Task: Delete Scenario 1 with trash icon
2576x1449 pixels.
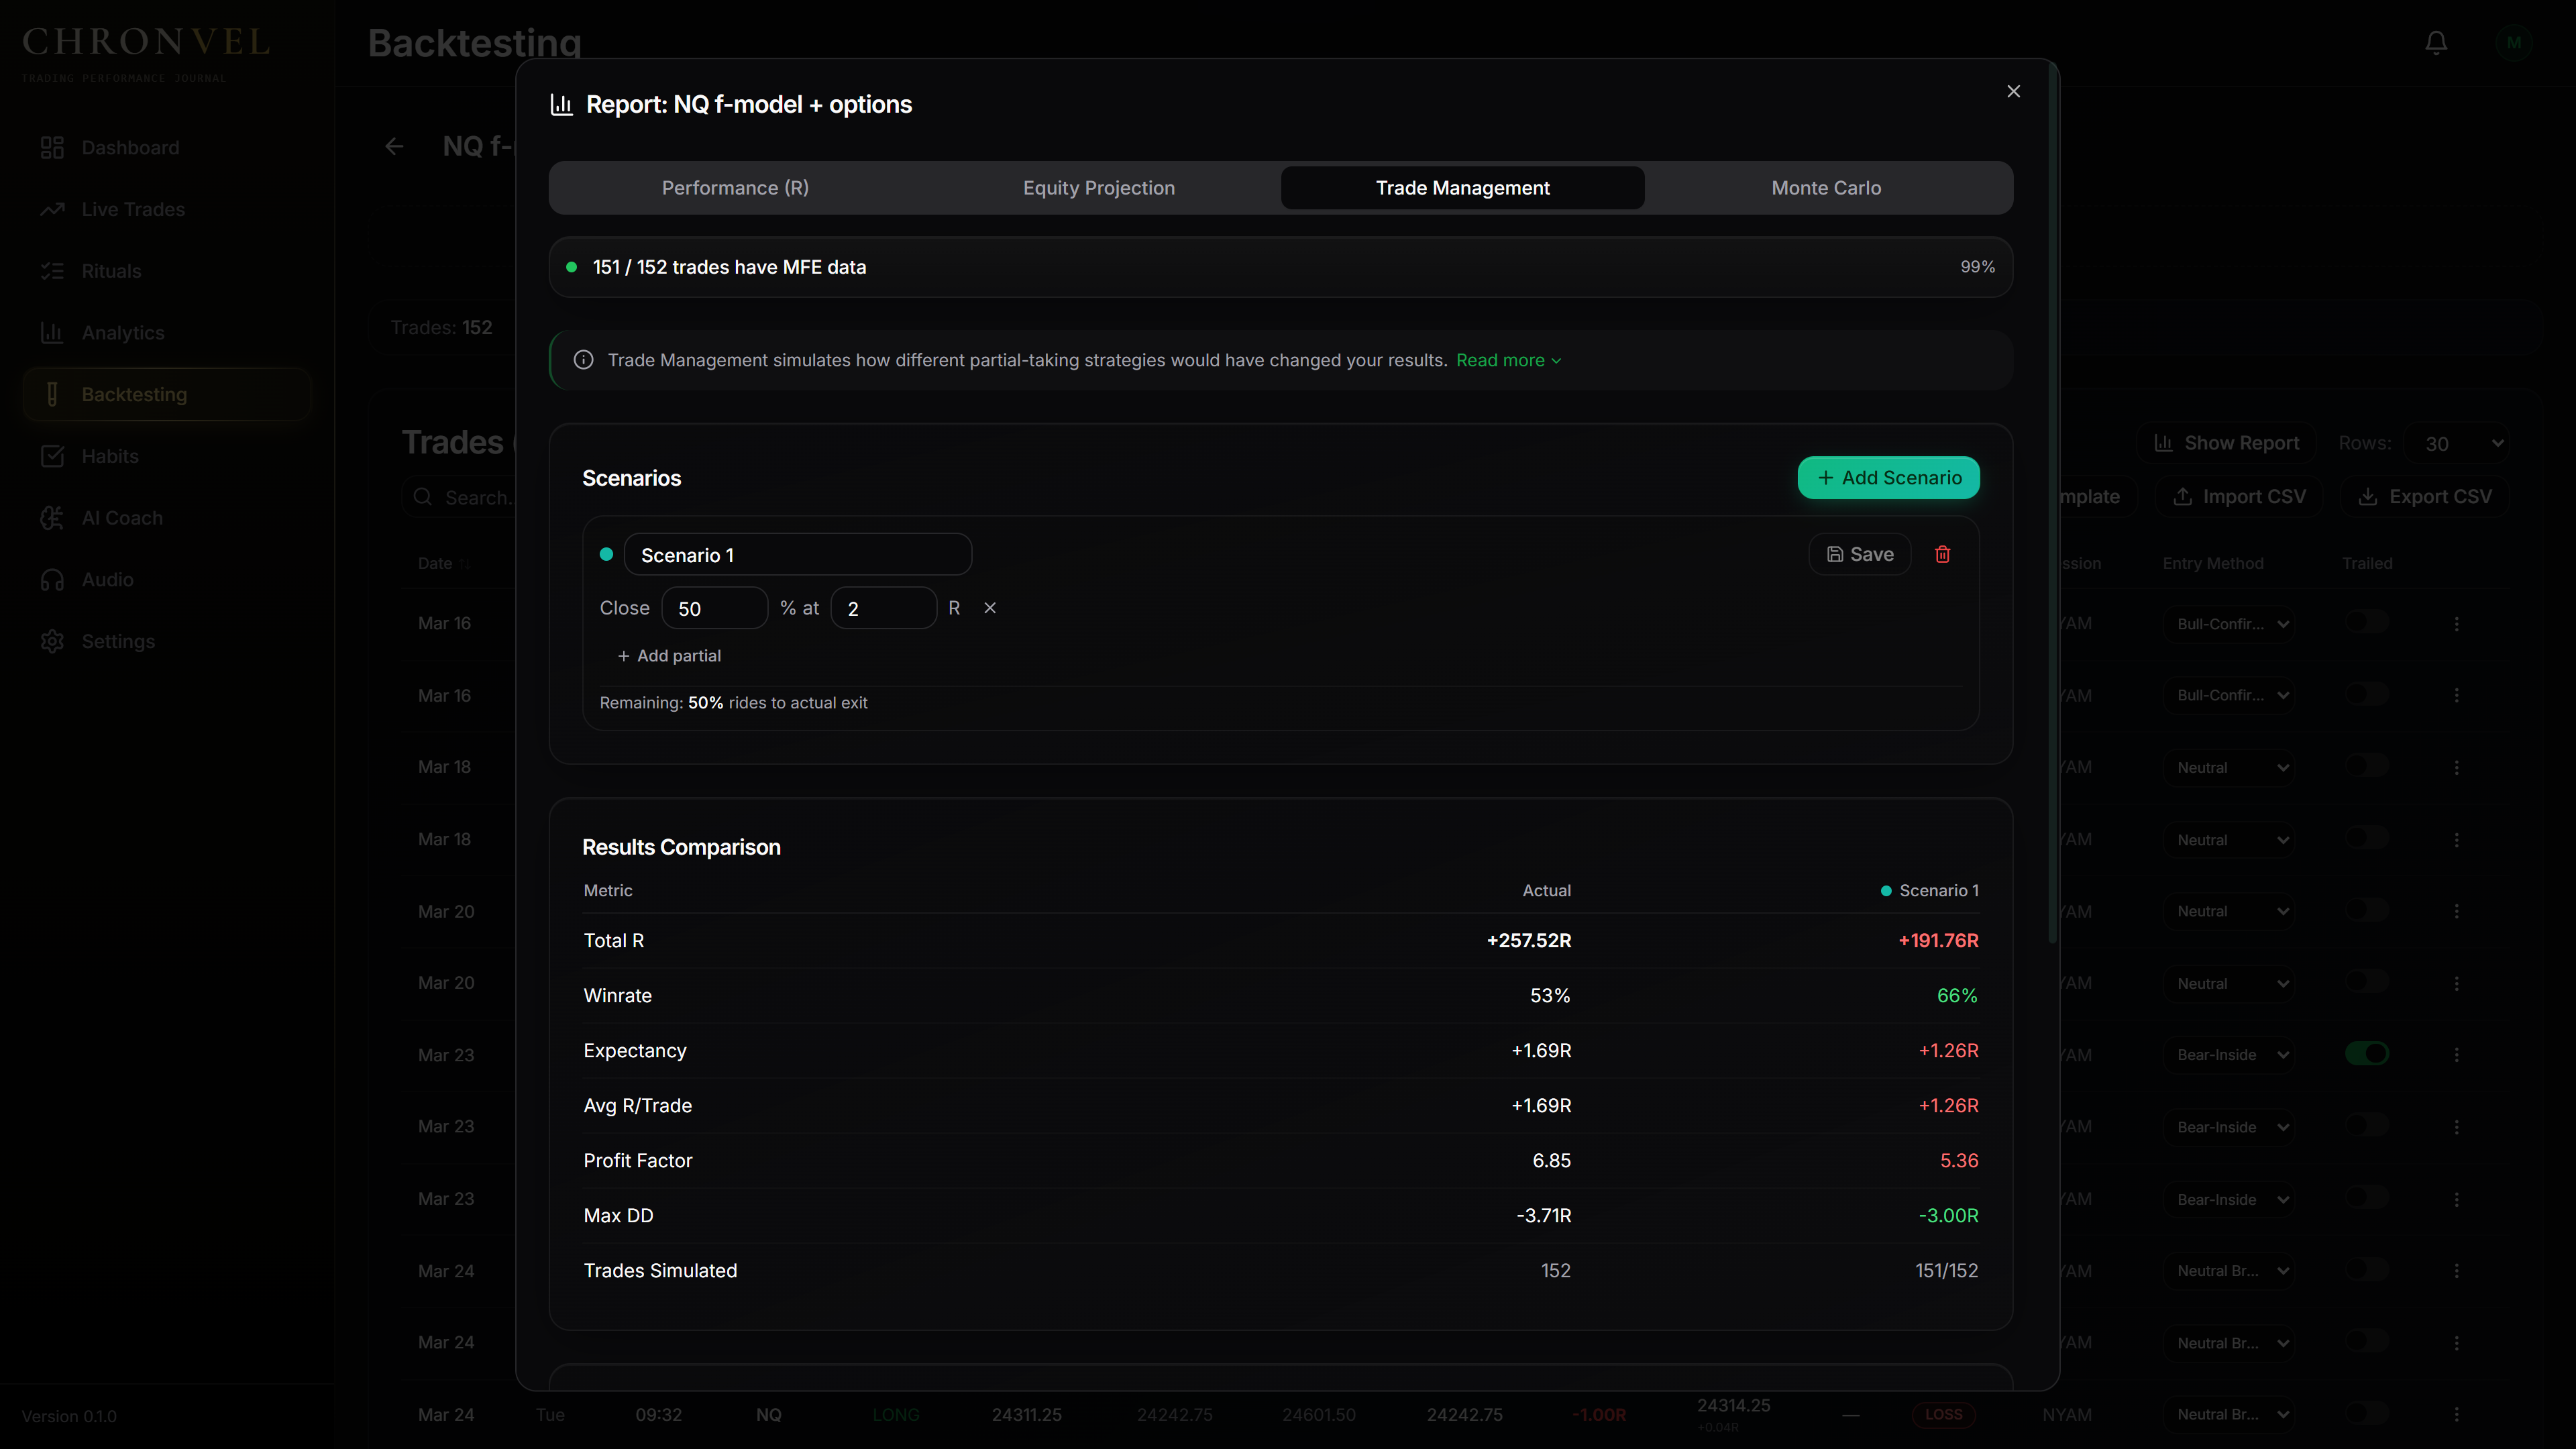Action: (1942, 554)
